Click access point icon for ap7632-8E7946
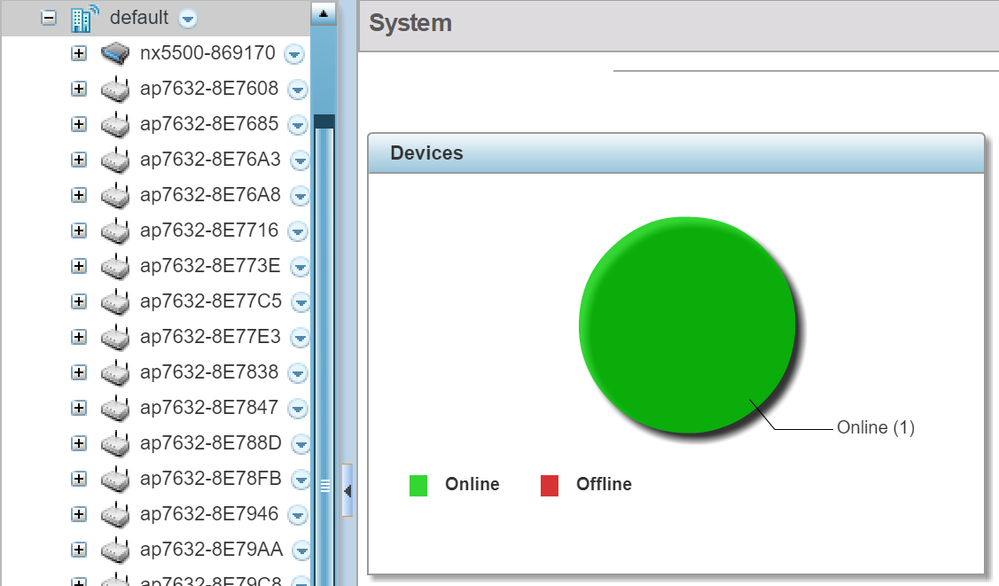 [115, 515]
